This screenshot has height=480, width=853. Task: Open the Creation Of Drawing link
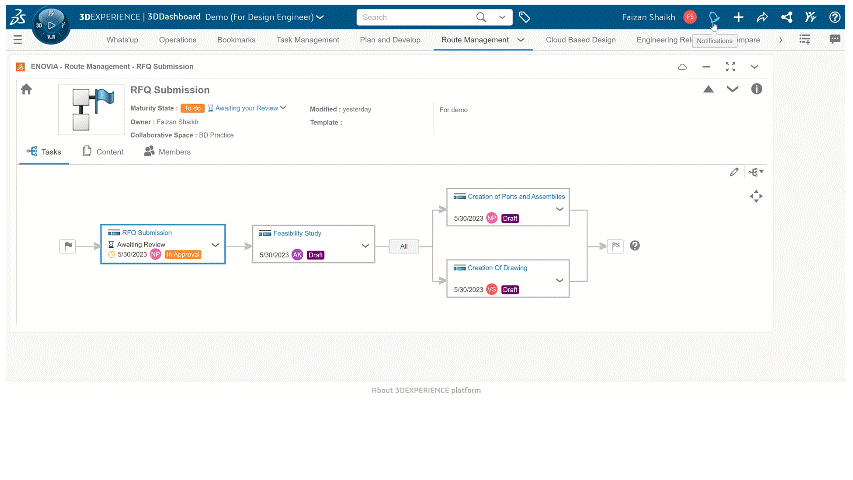coord(497,268)
